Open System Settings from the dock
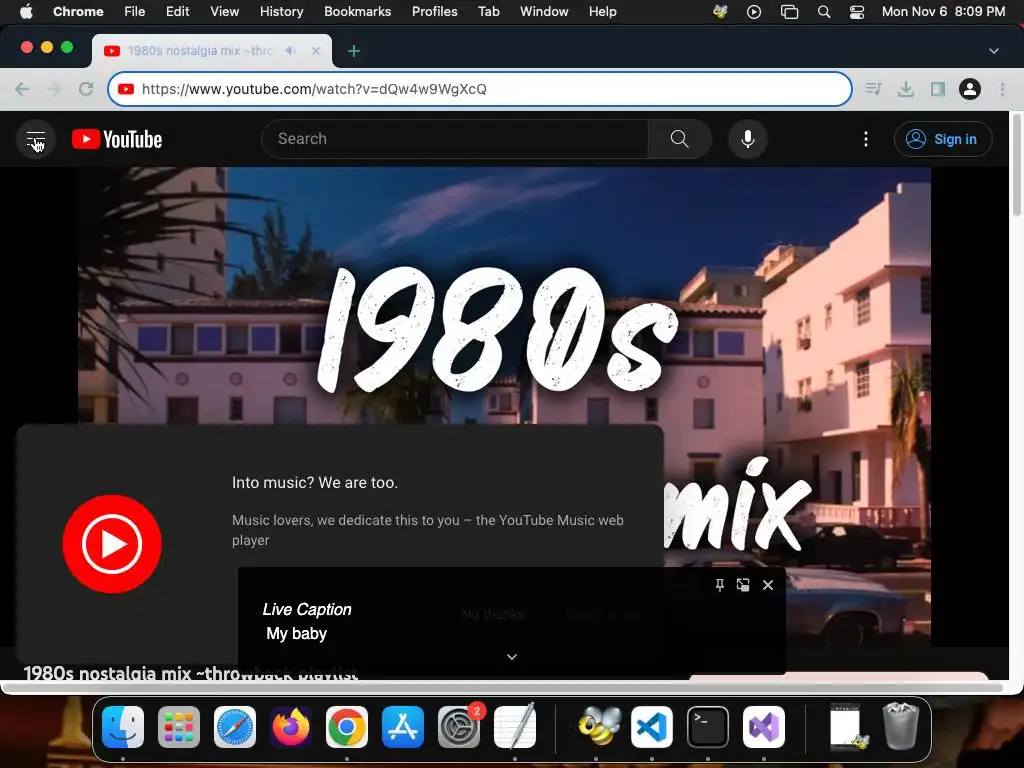 (x=458, y=727)
